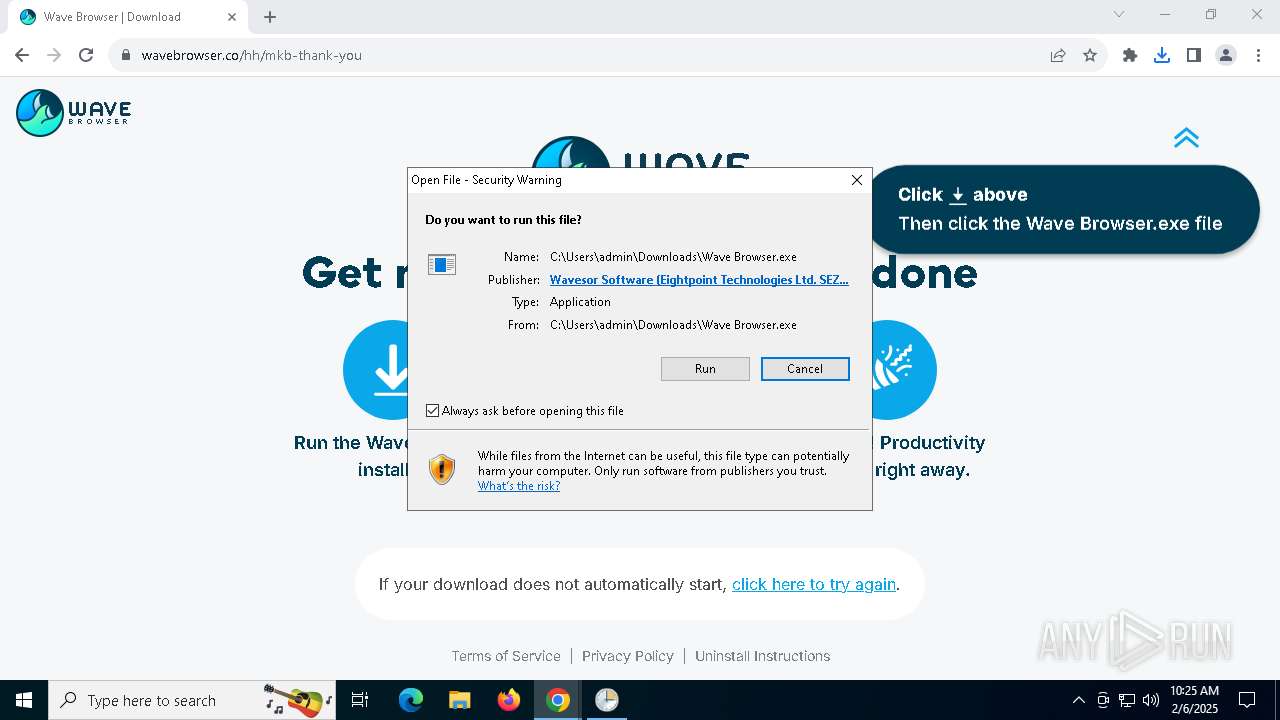Click the dialog file Name path text
The image size is (1280, 720).
673,257
